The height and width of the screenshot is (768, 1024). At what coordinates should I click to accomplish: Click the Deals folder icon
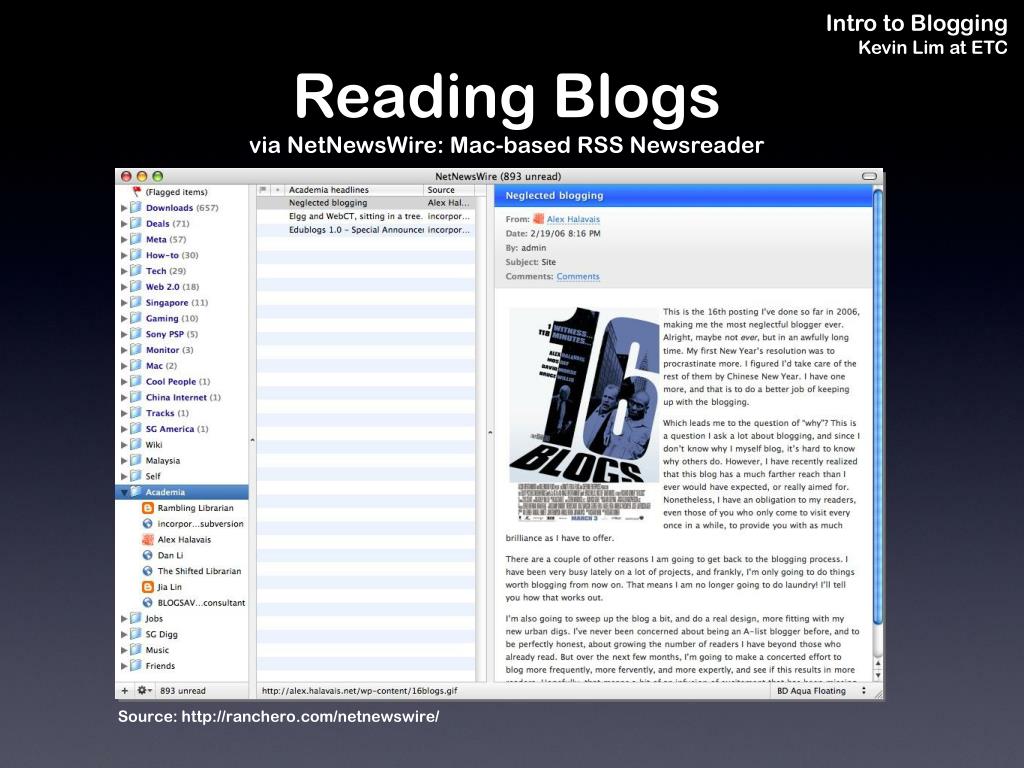coord(136,223)
